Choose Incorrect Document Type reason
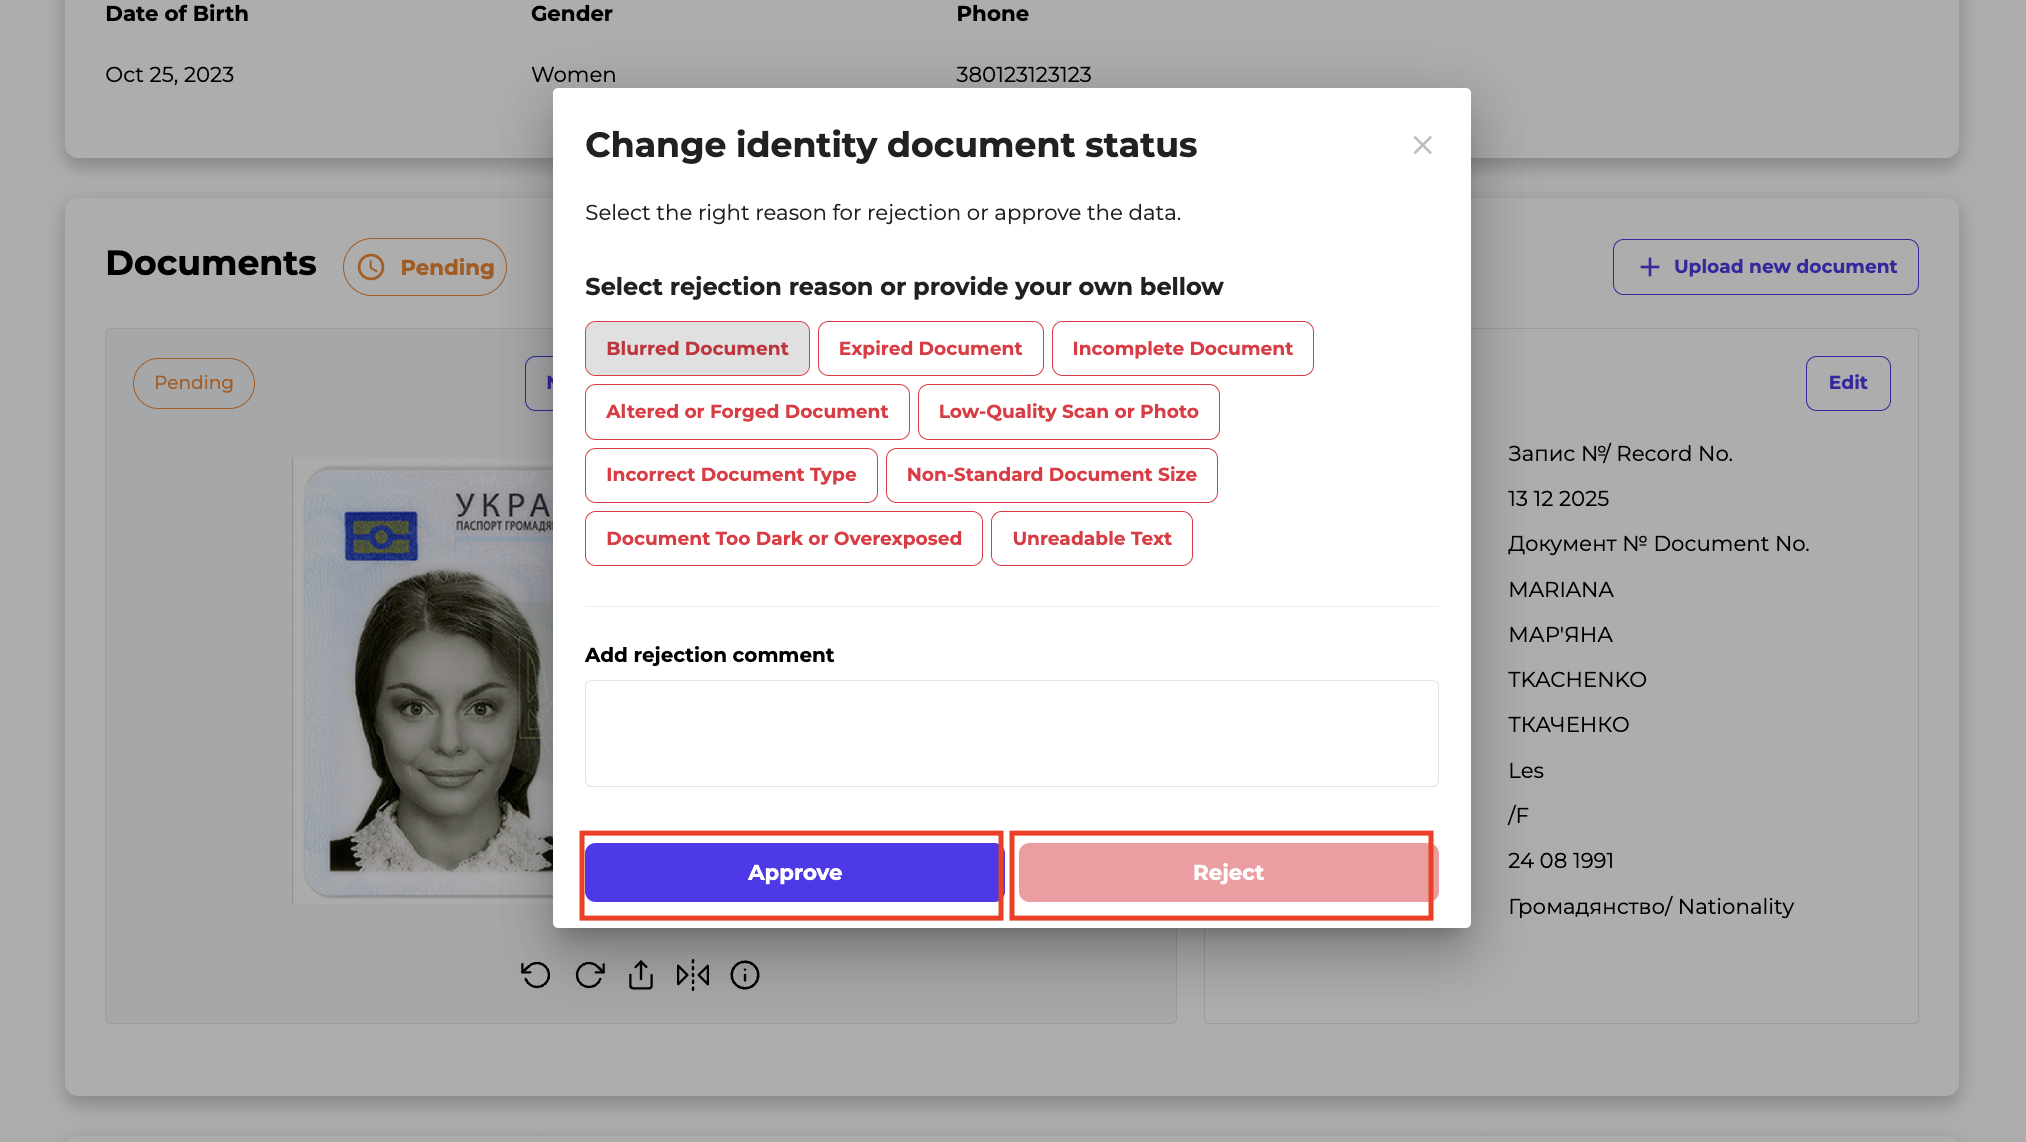The width and height of the screenshot is (2026, 1142). tap(730, 474)
